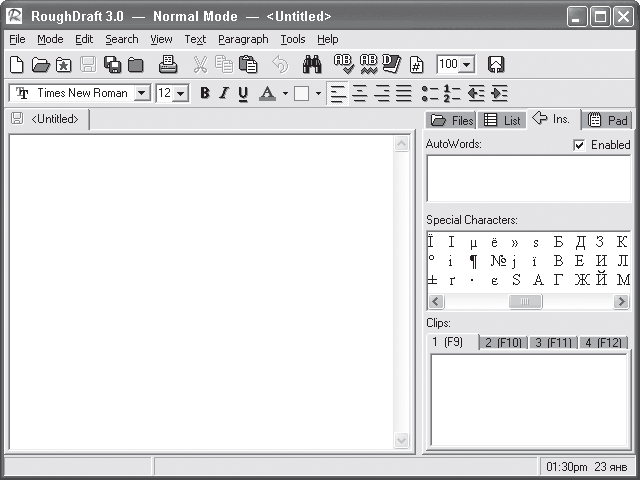
Task: Click the New document icon
Action: click(16, 64)
